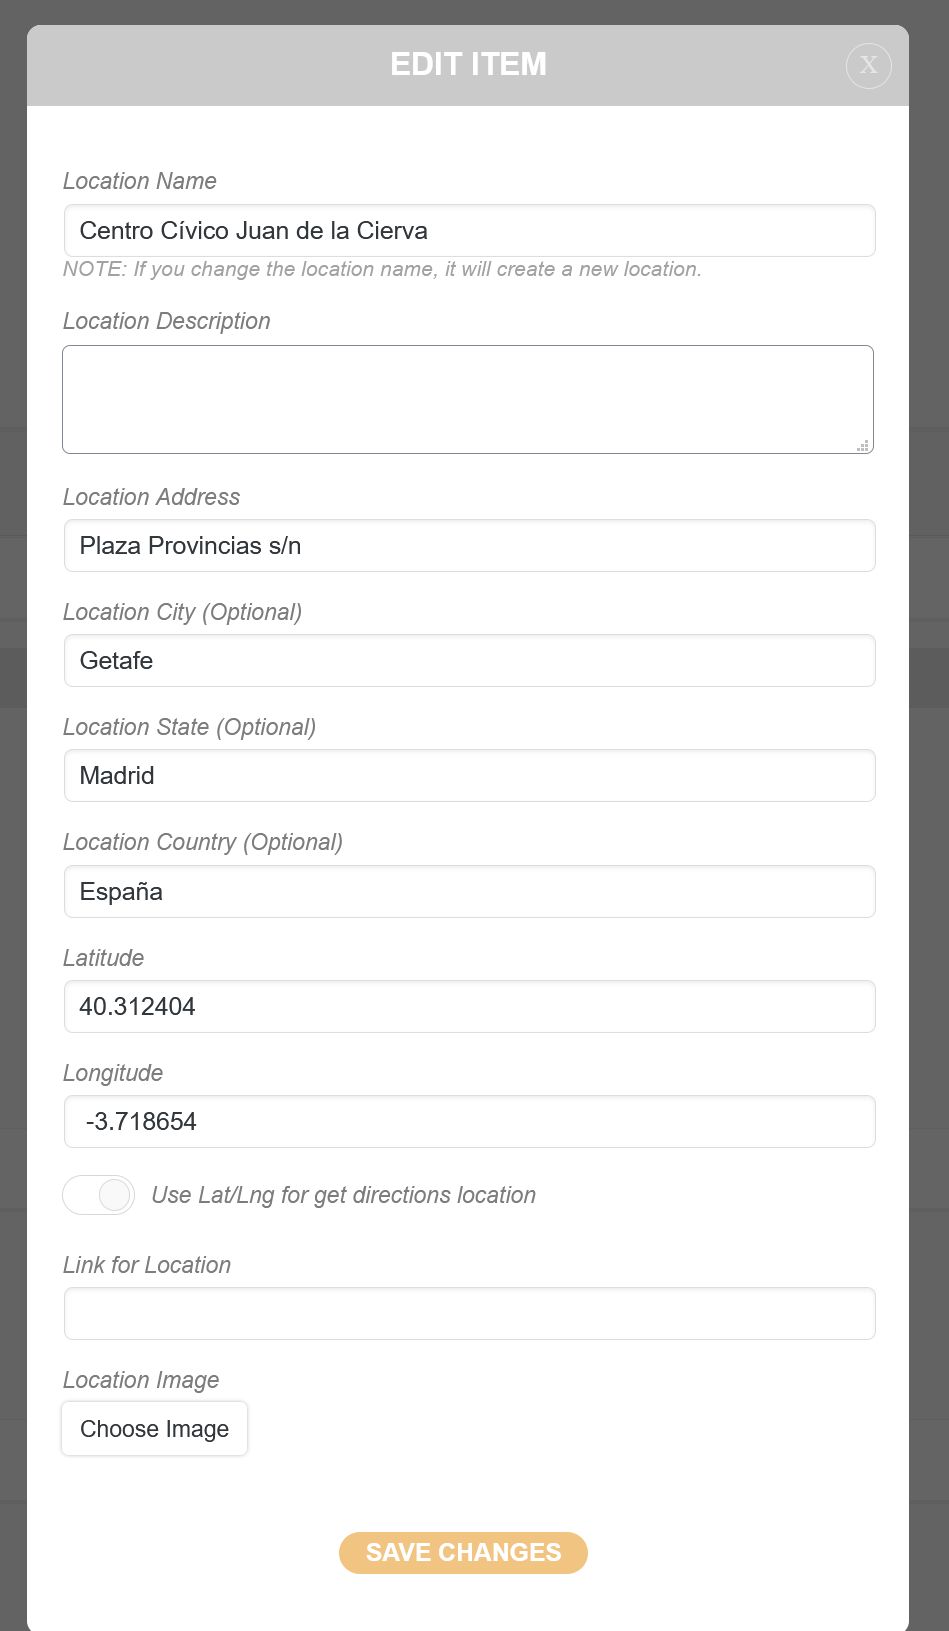Screen dimensions: 949x1631
Task: Focus the Location State field with Madrid
Action: 469,776
